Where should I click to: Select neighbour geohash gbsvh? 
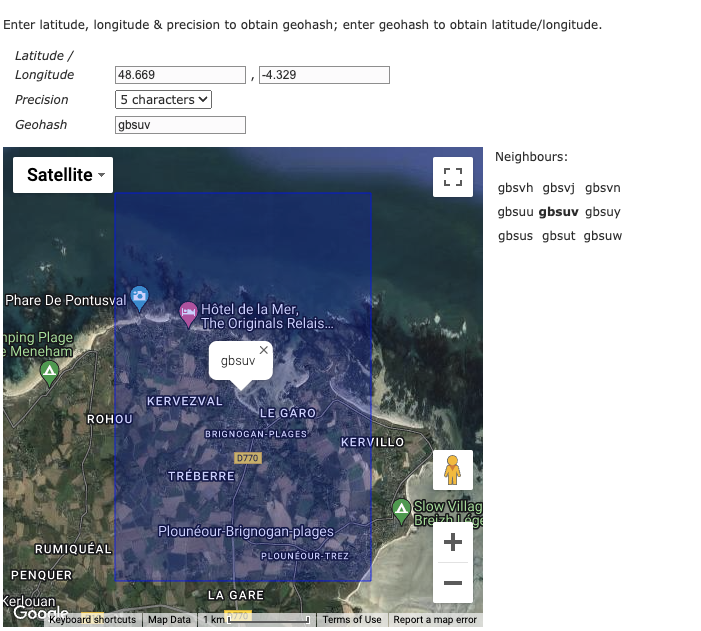click(x=516, y=188)
